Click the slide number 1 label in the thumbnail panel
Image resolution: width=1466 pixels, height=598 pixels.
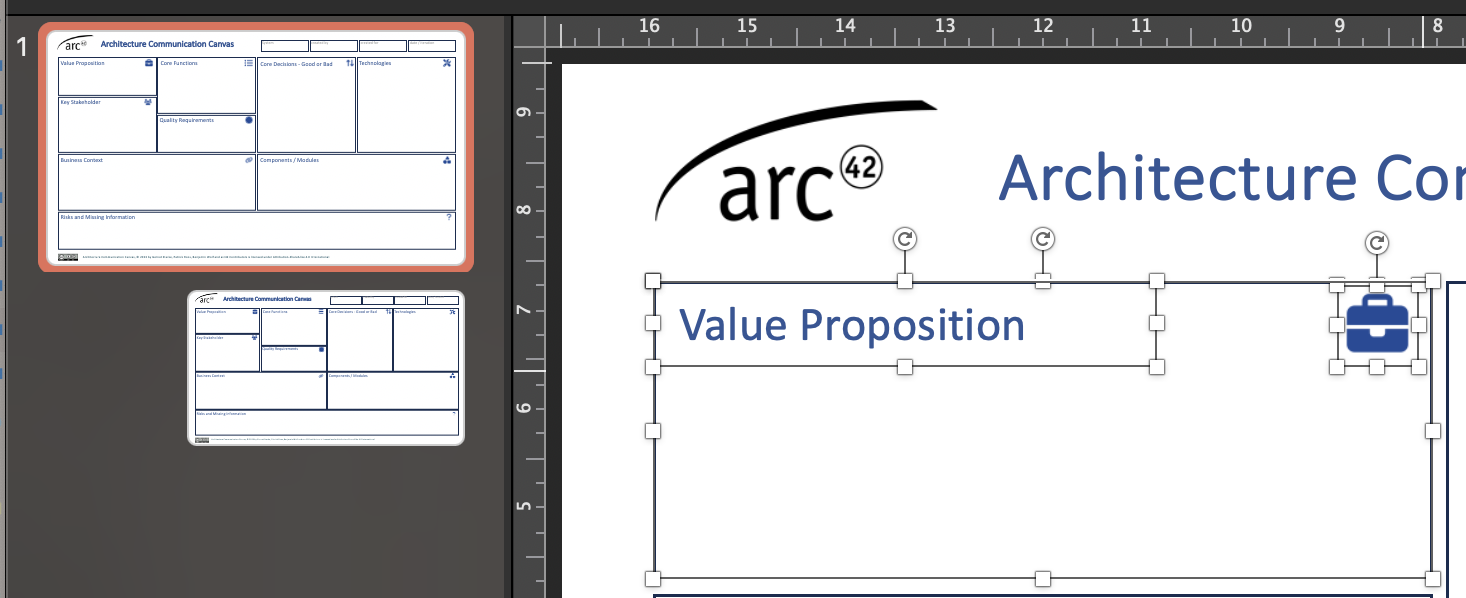[x=23, y=47]
